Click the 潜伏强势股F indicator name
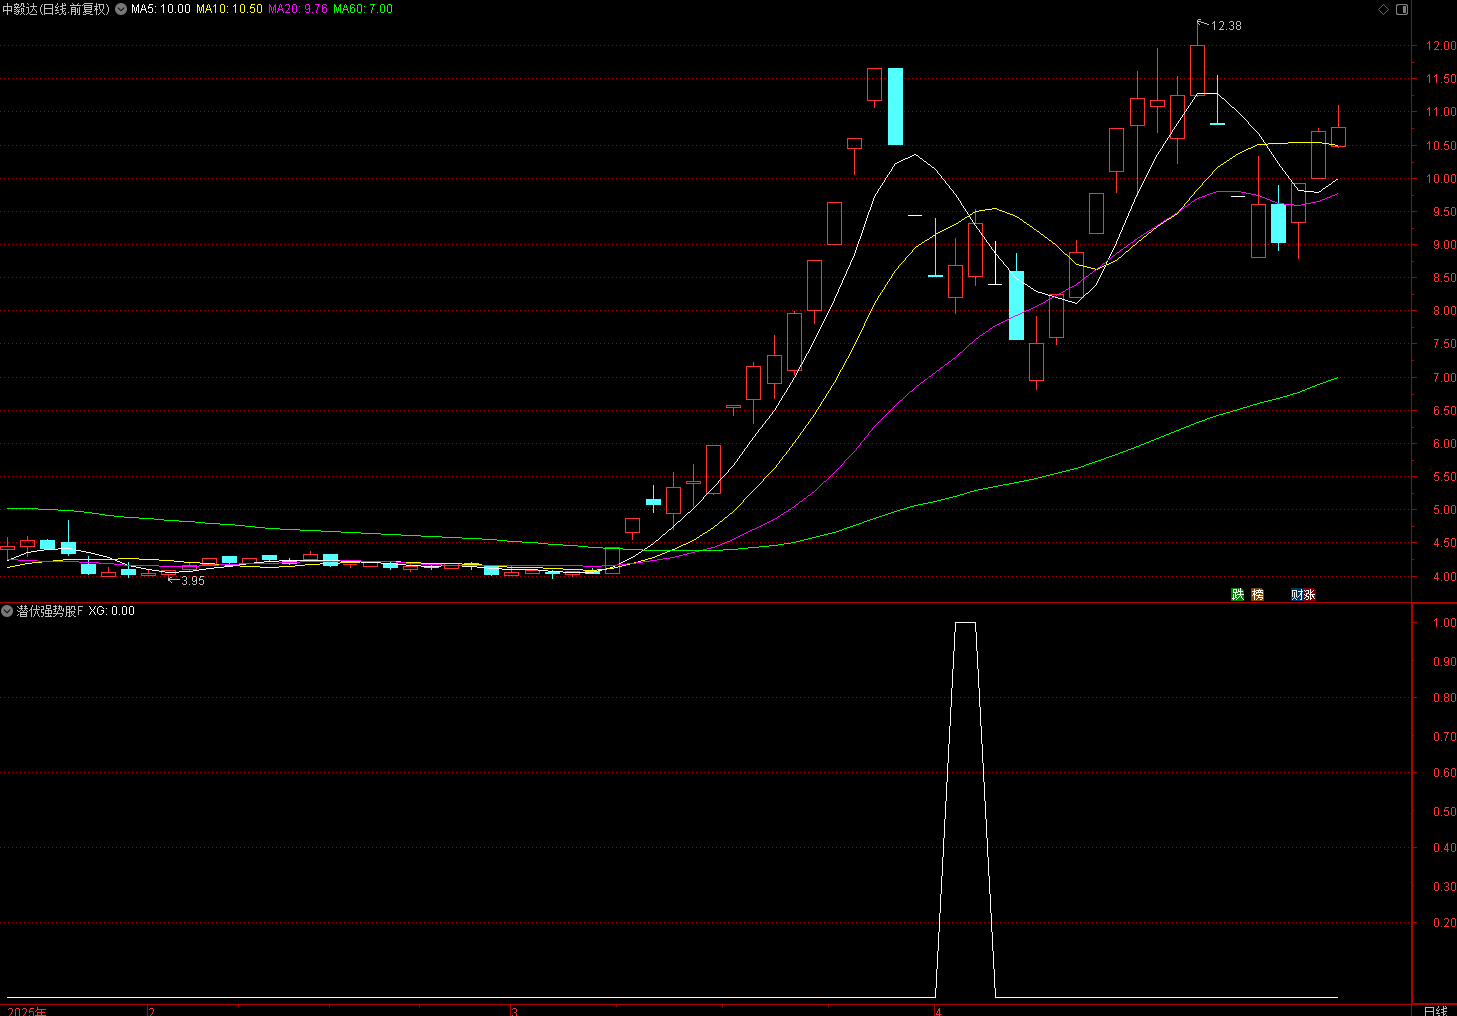The width and height of the screenshot is (1457, 1016). tap(50, 611)
